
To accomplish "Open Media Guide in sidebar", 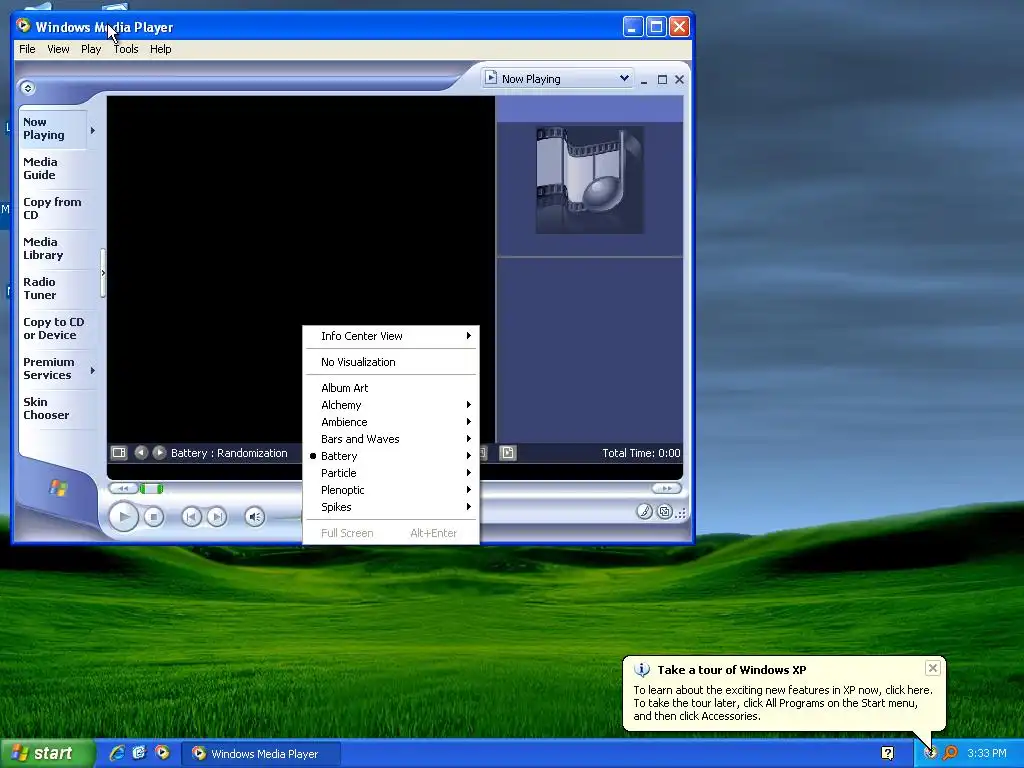I will (40, 168).
